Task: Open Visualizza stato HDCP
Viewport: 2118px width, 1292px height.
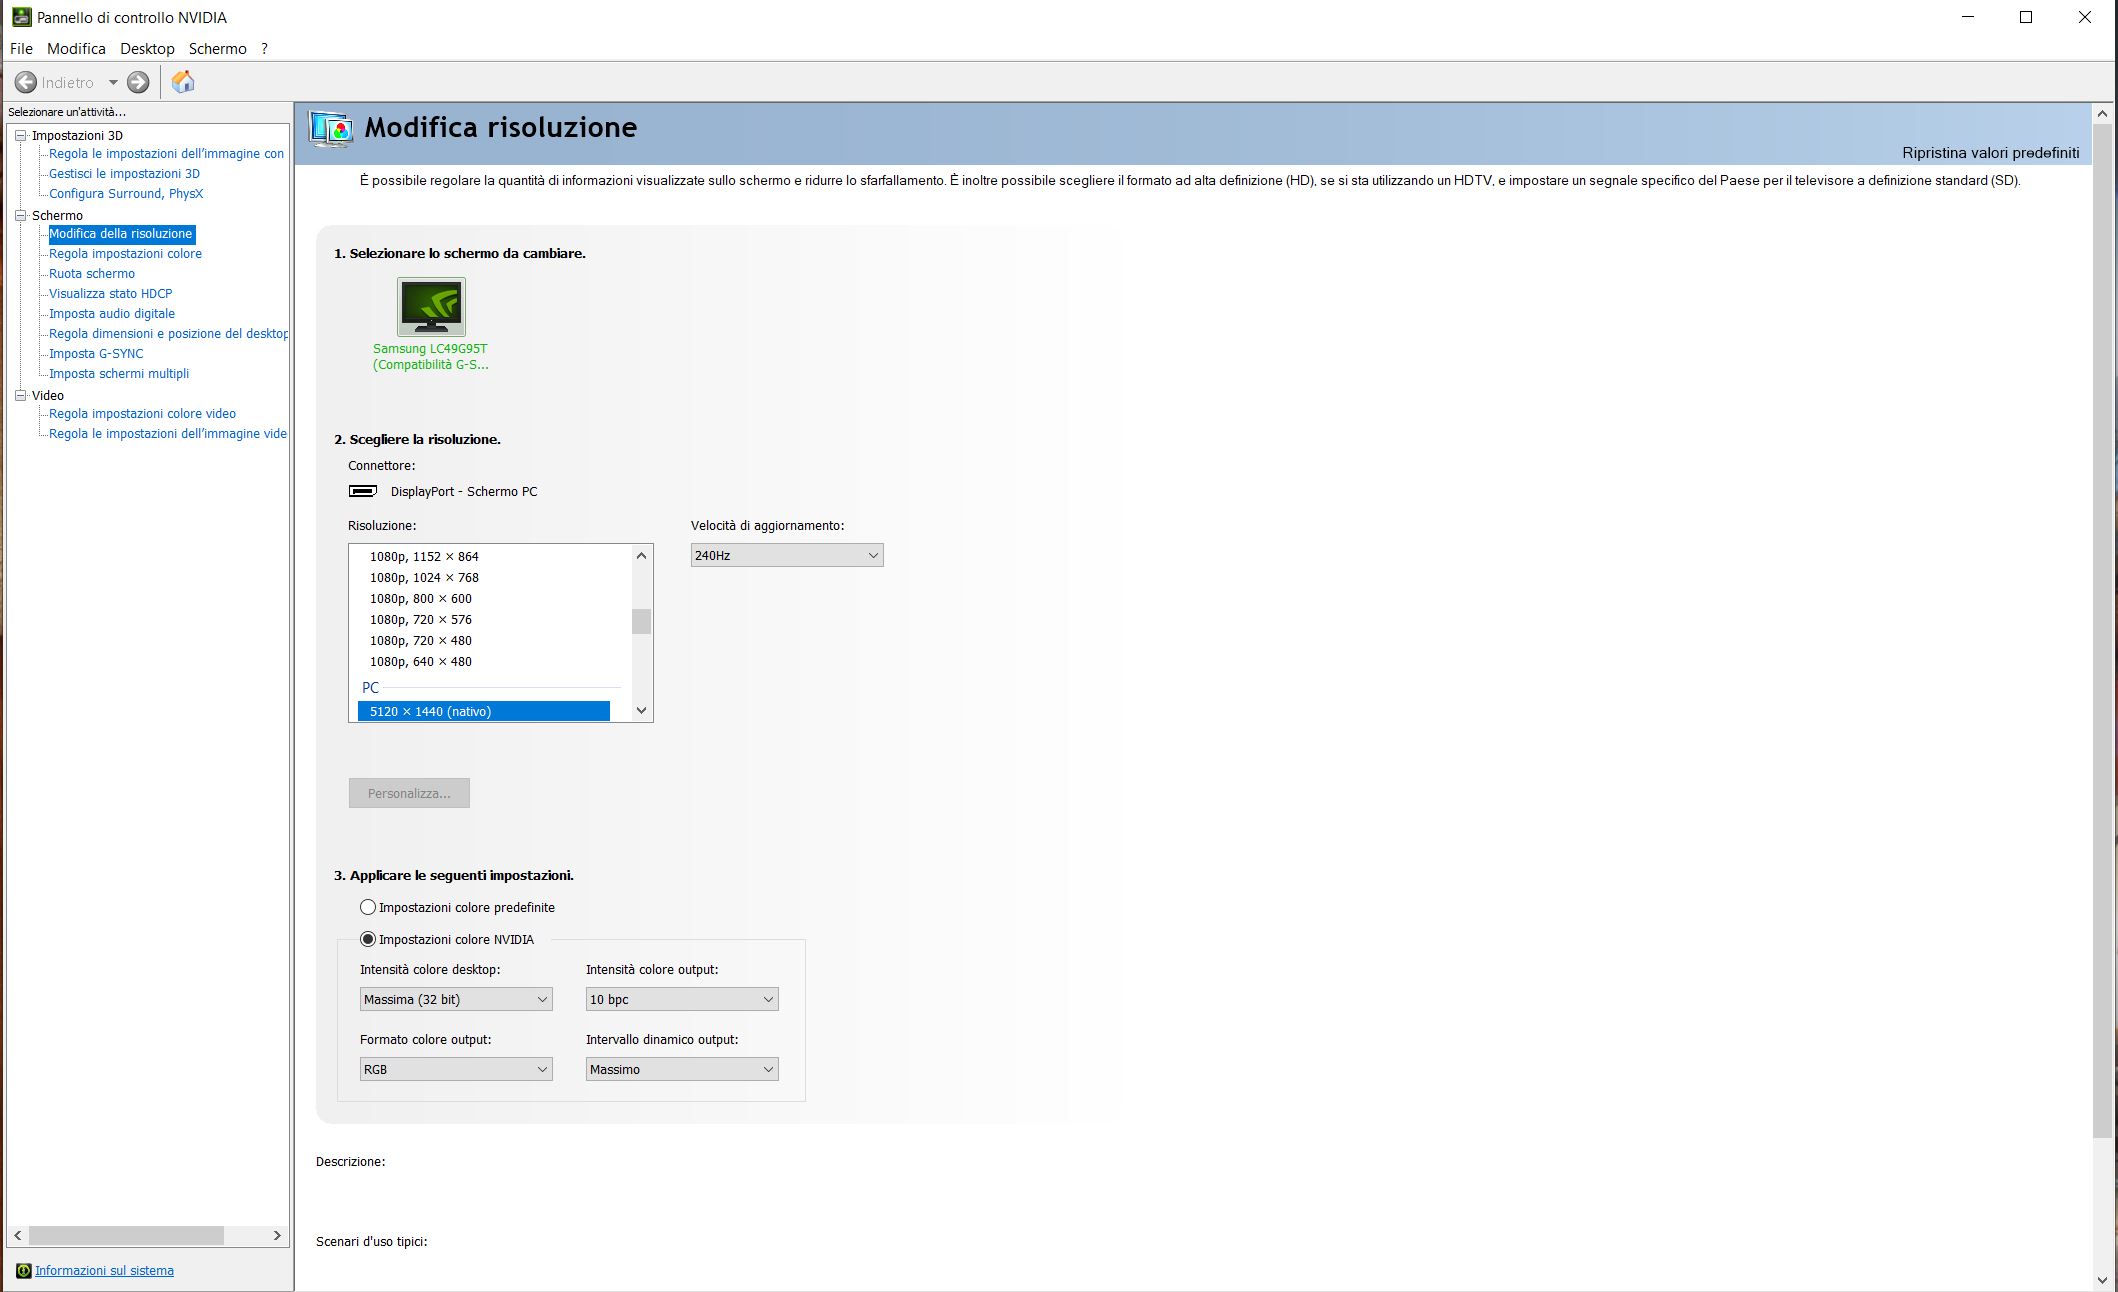Action: 110,293
